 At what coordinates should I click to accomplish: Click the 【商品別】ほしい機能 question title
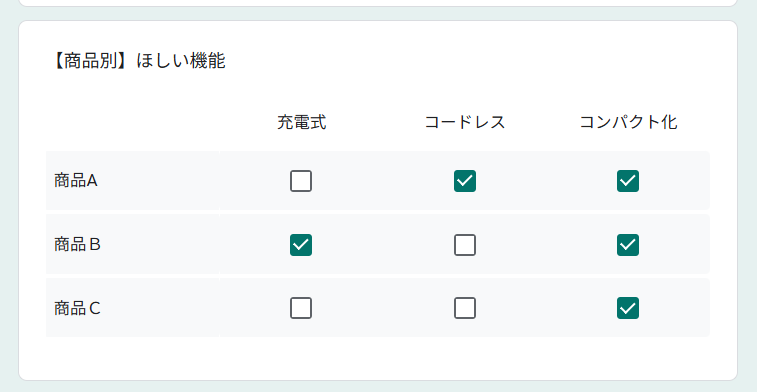point(136,61)
